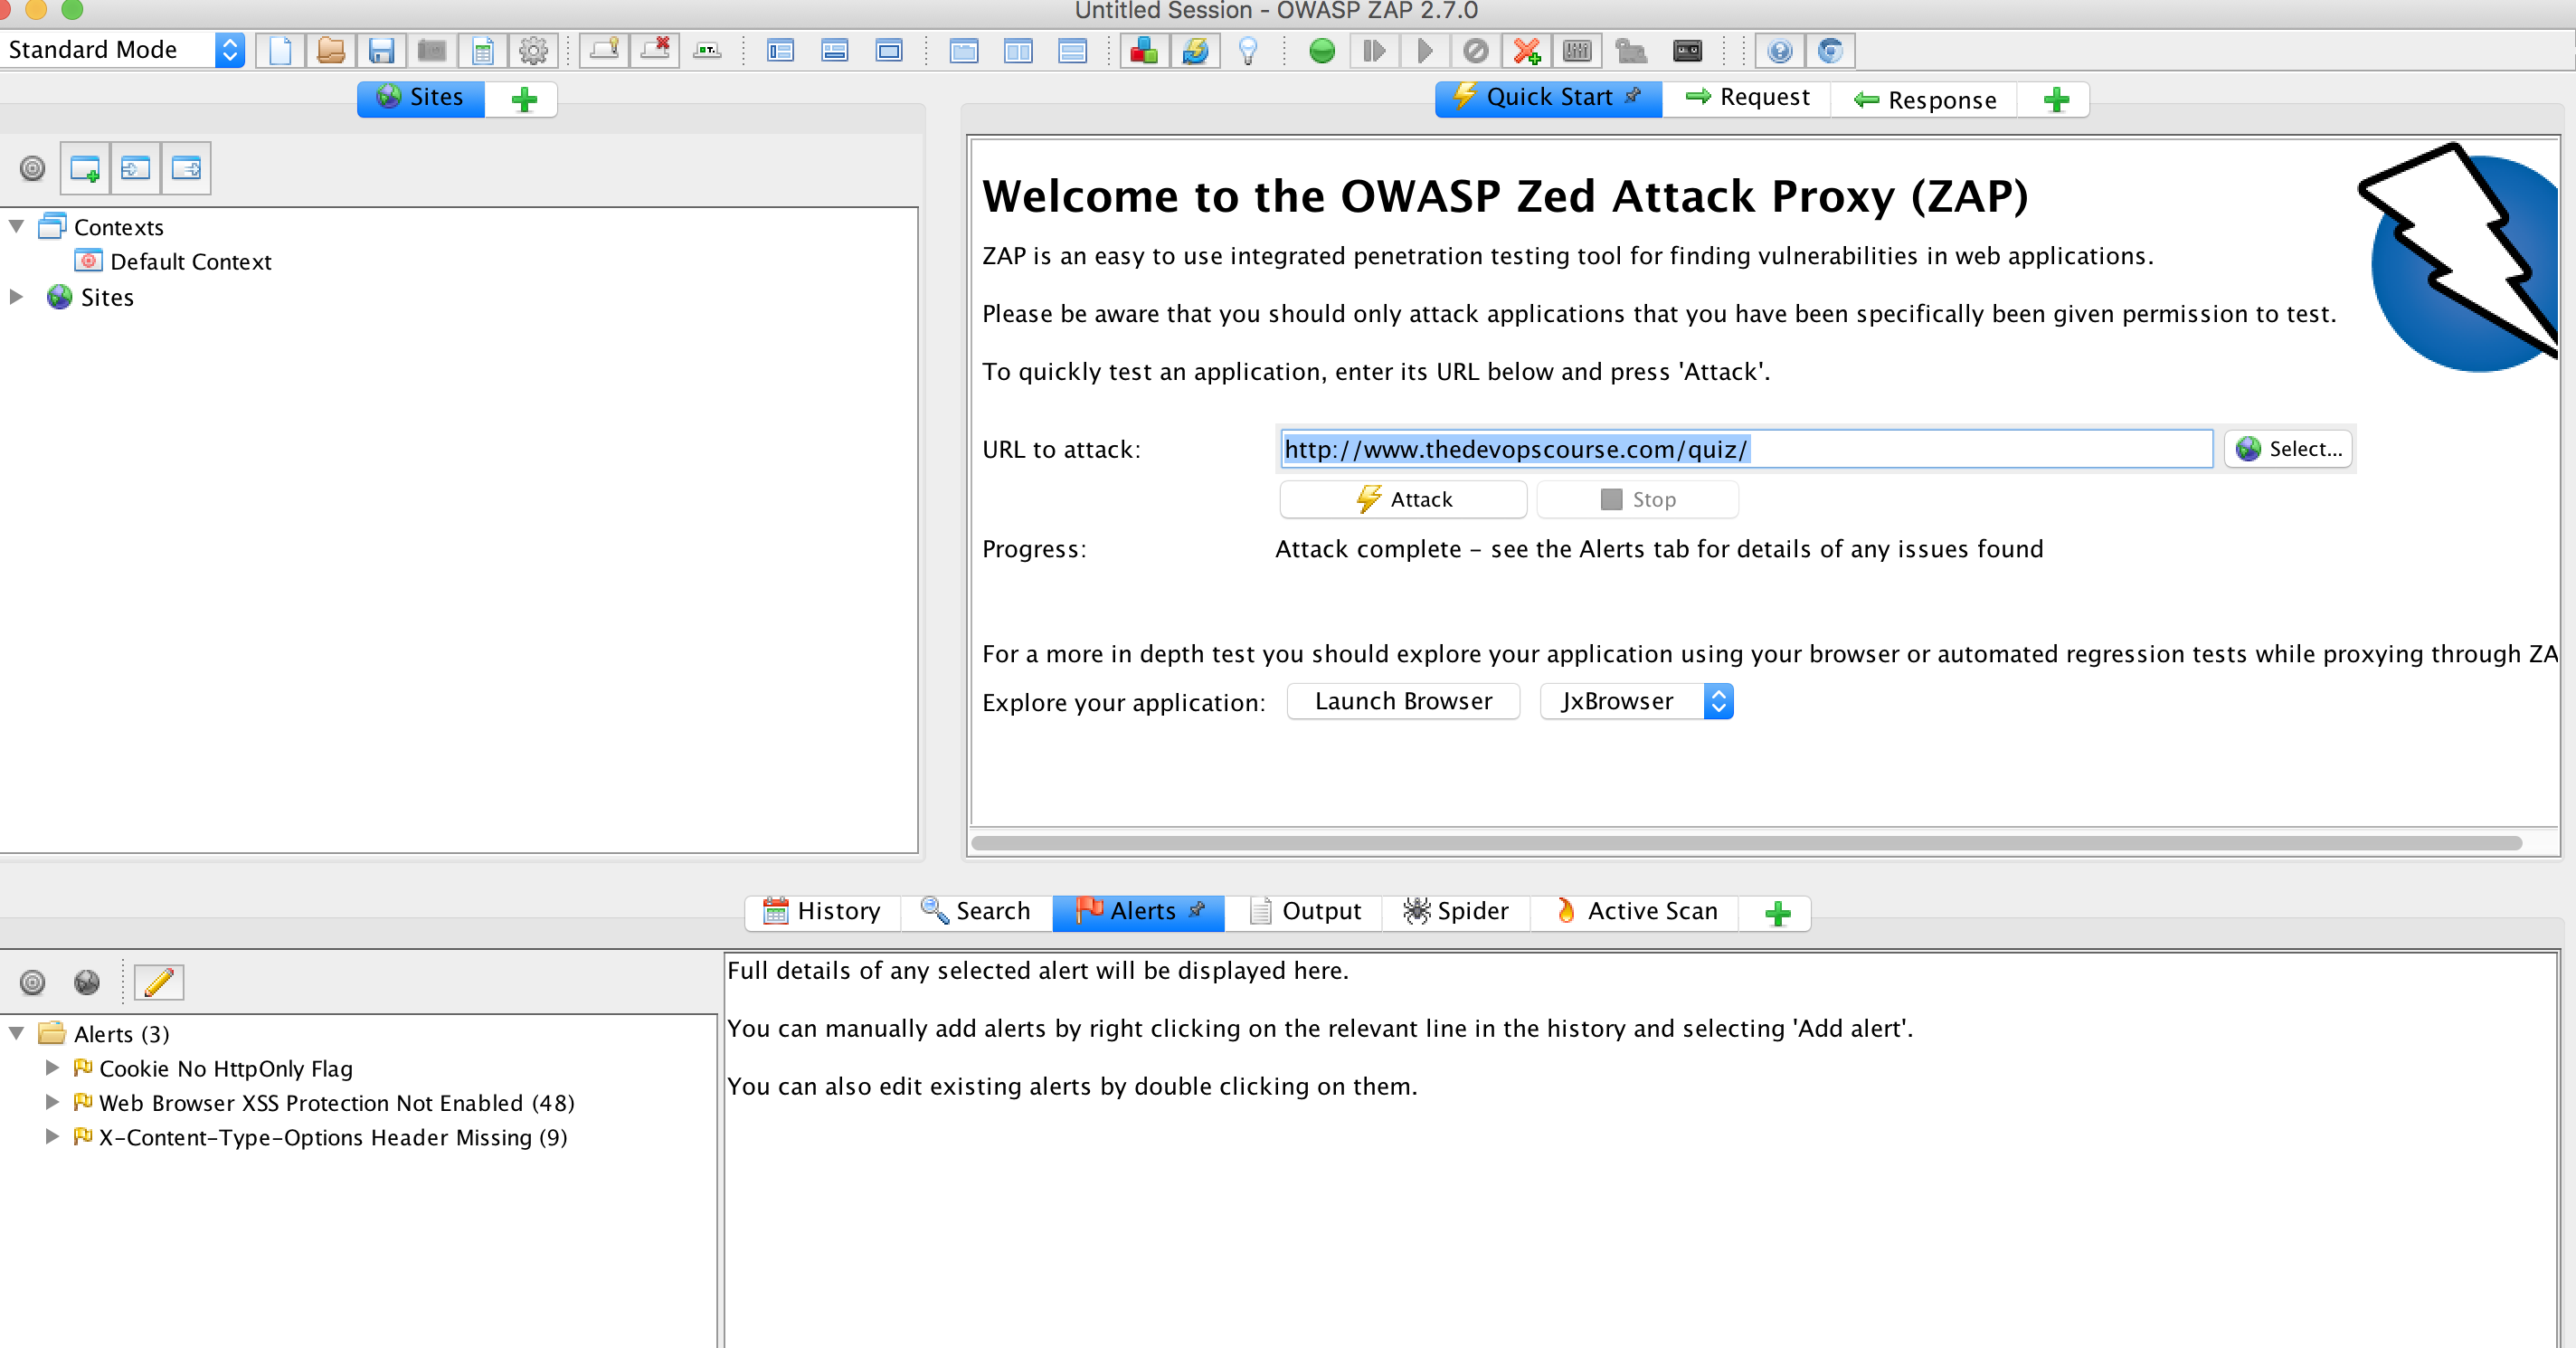Set Request and Response side by side
Viewport: 2576px width, 1348px height.
[x=1018, y=50]
